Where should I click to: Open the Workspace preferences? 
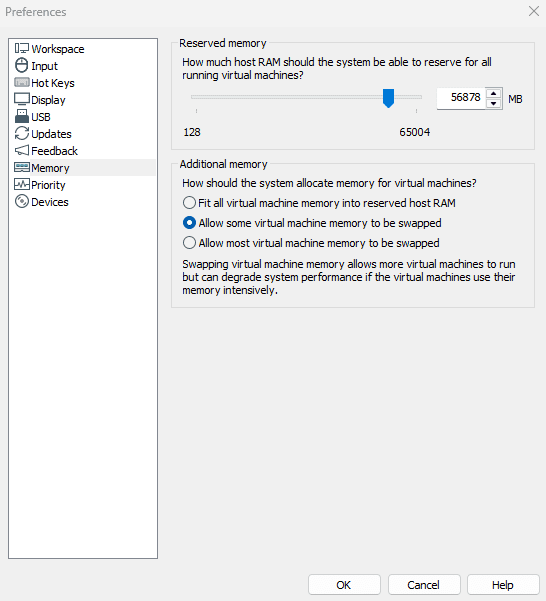click(58, 49)
